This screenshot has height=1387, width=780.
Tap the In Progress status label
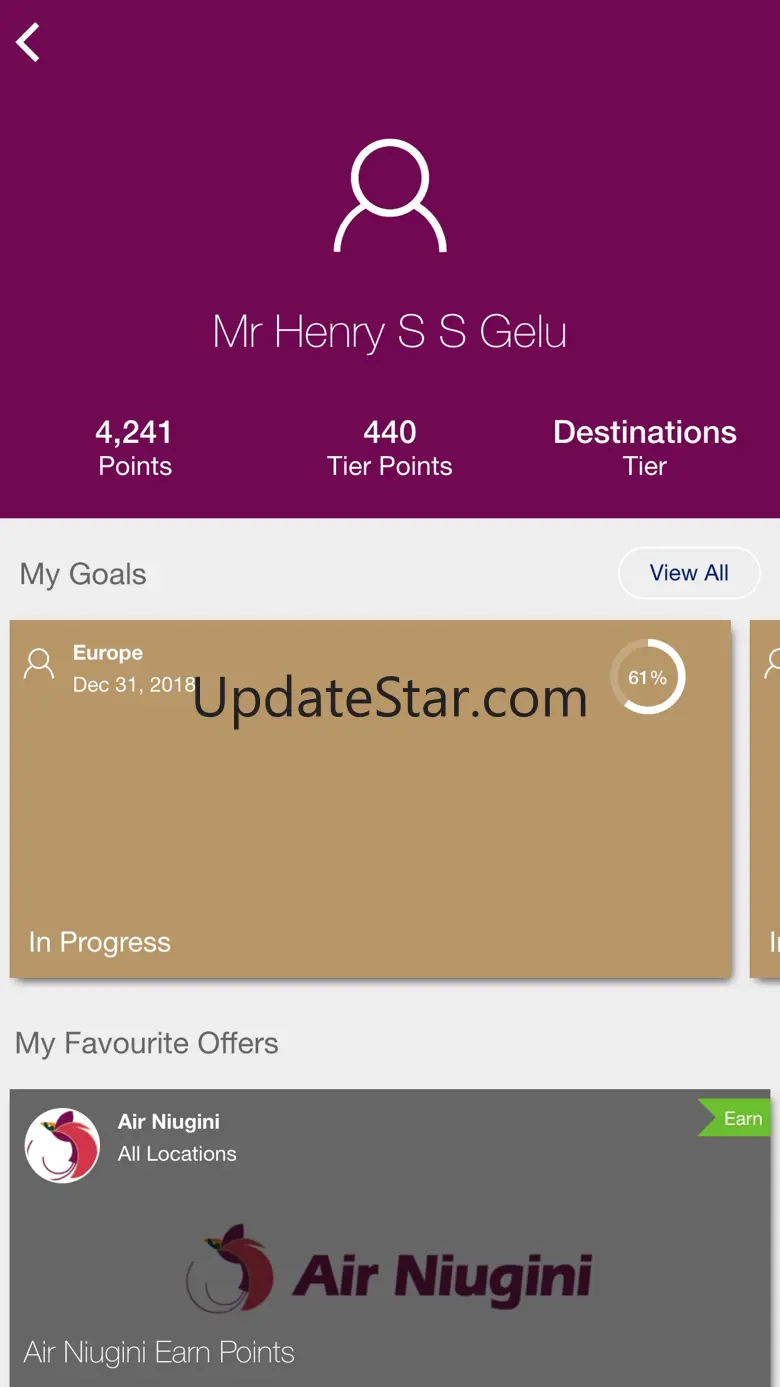(100, 942)
